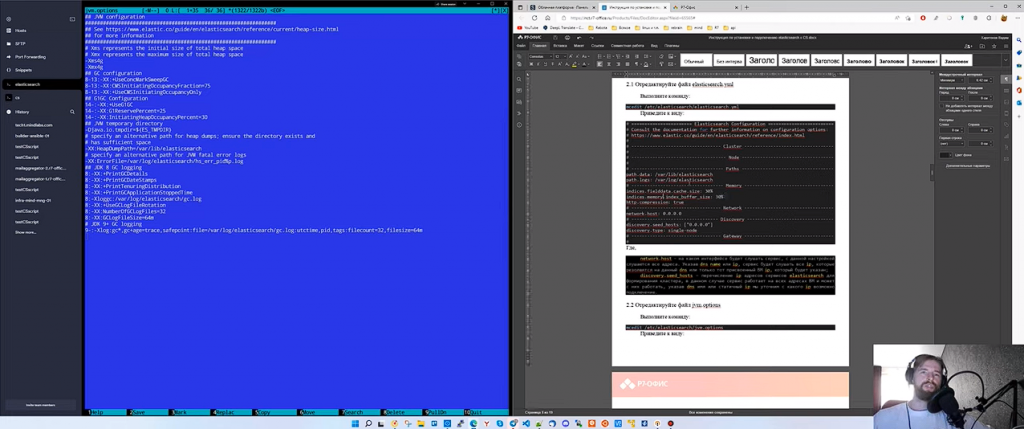Open YouTube bookmark

click(528, 28)
